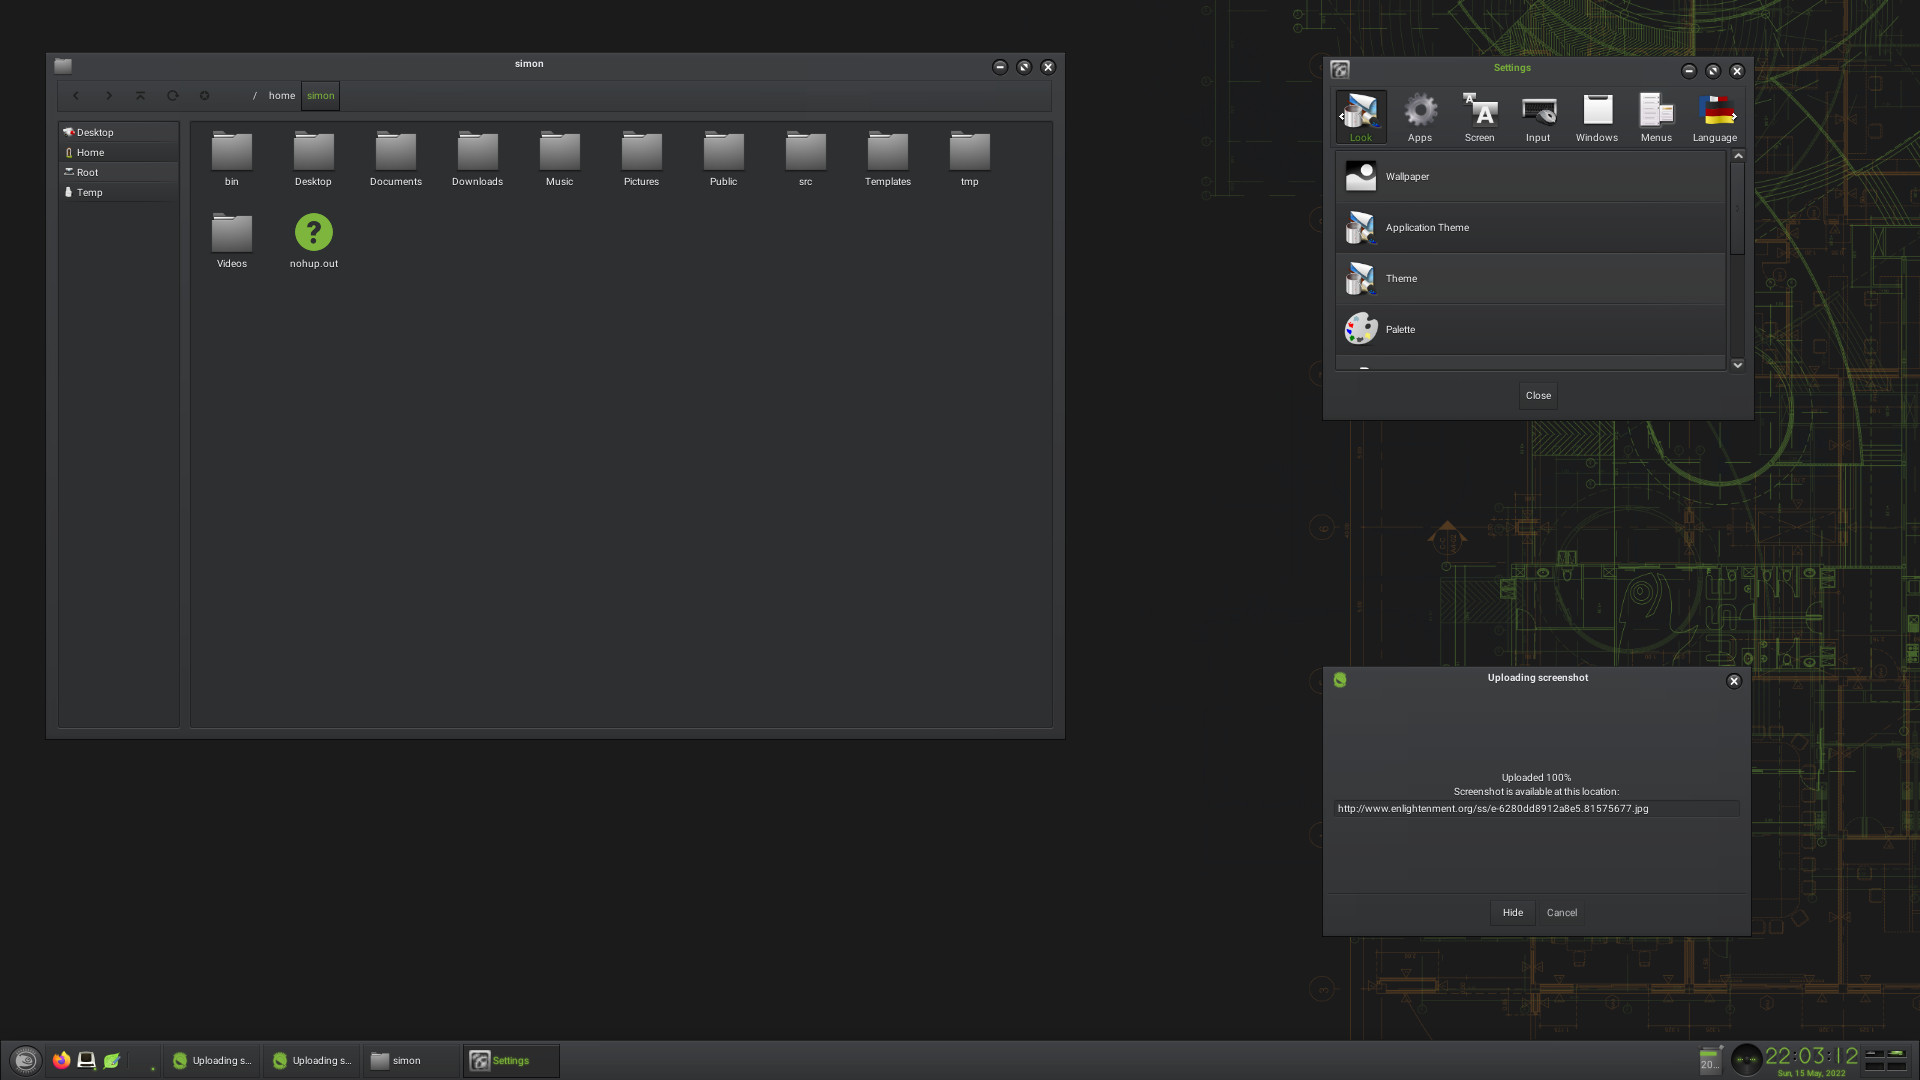Open the Screen settings category
Screen dimensions: 1920x1080
(1478, 115)
